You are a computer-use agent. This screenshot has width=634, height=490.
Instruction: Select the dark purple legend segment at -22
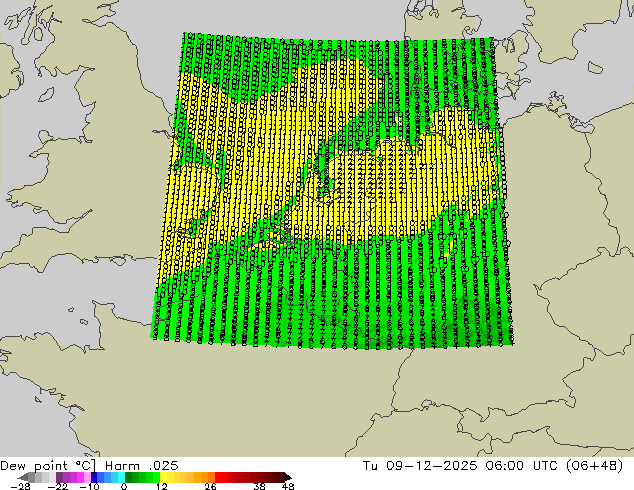(59, 477)
